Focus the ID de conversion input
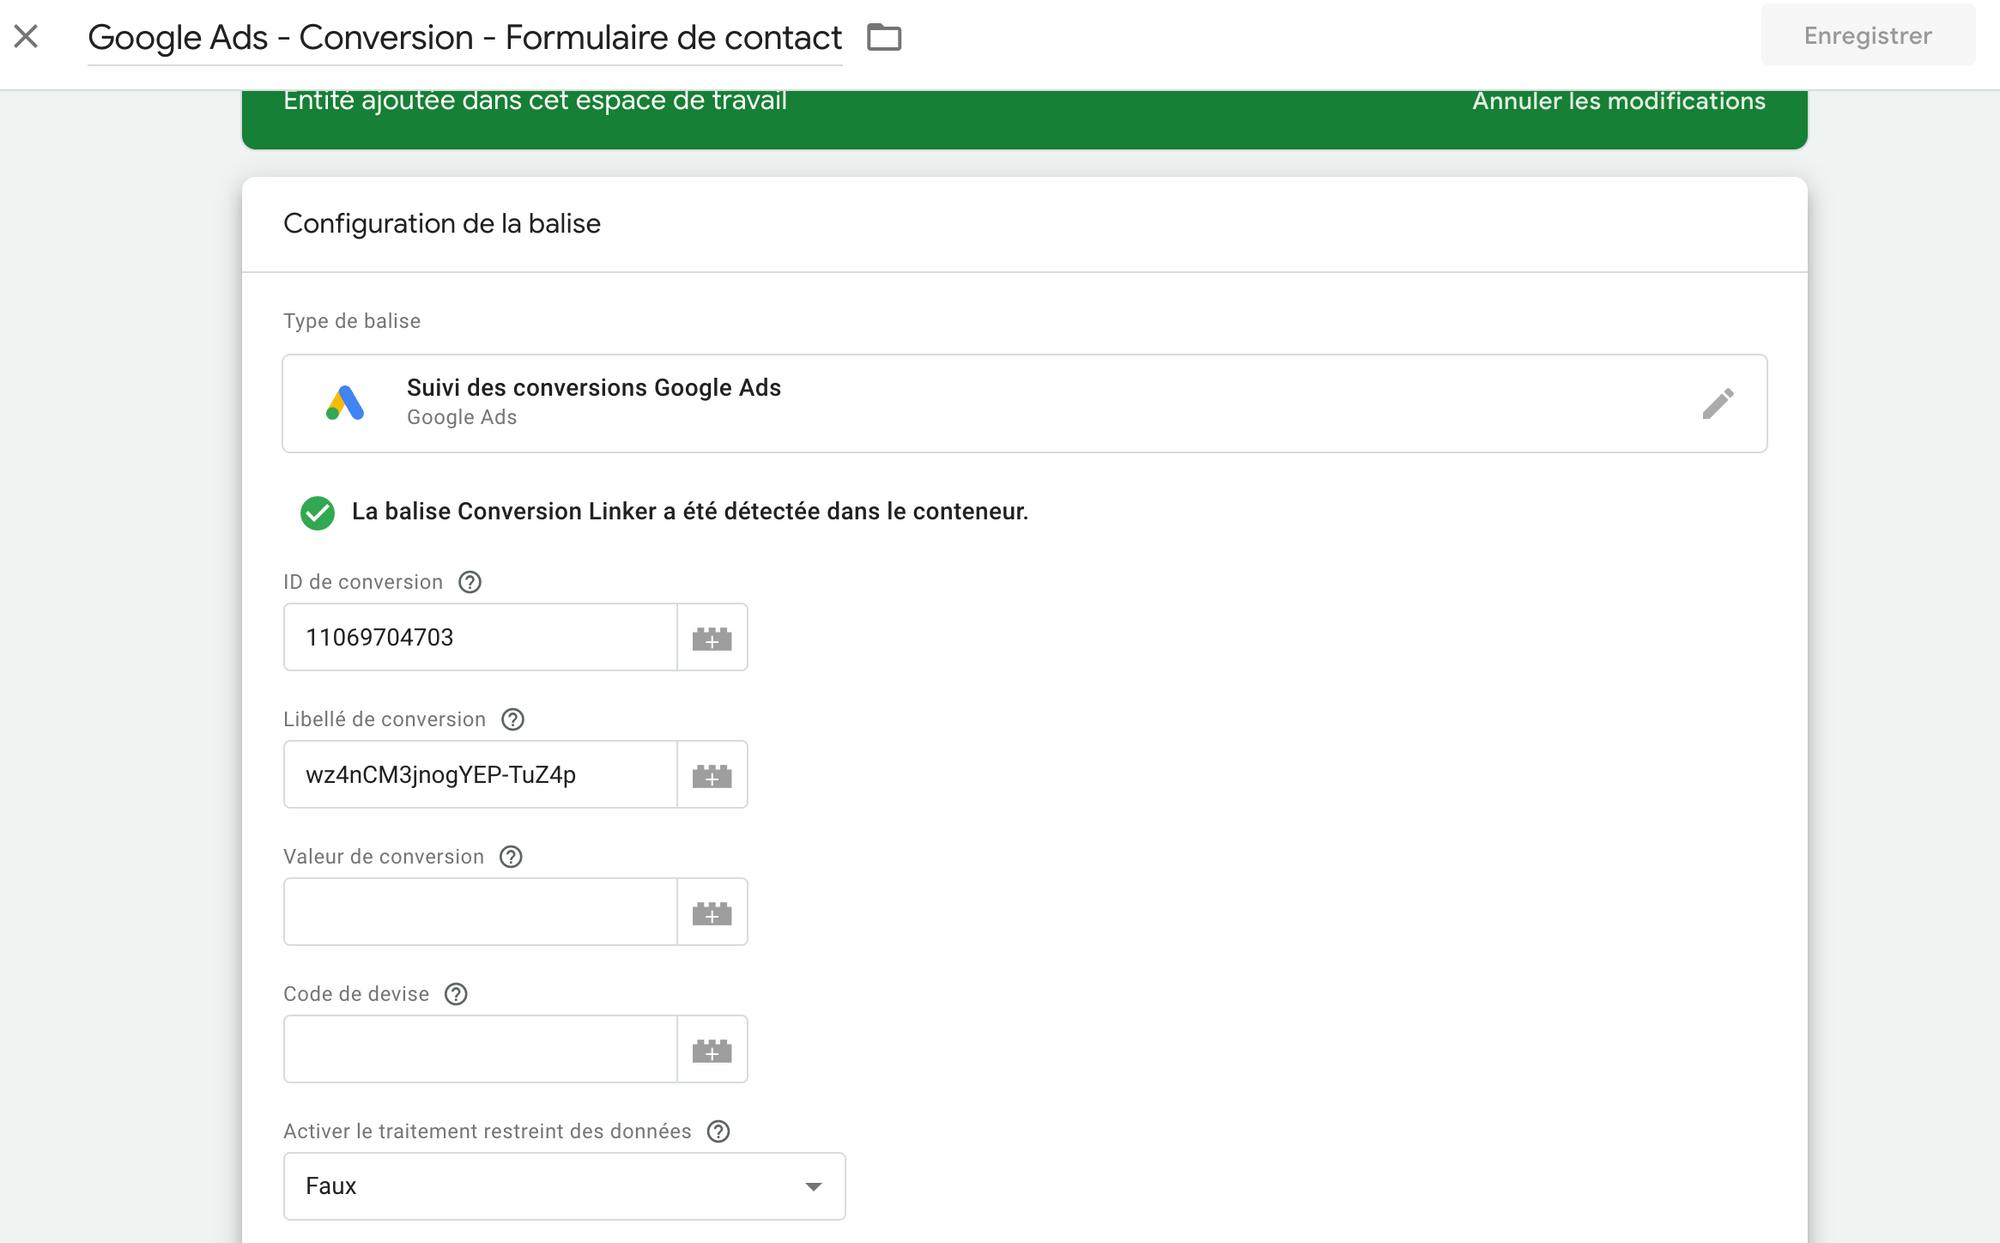This screenshot has height=1243, width=2000. (481, 638)
